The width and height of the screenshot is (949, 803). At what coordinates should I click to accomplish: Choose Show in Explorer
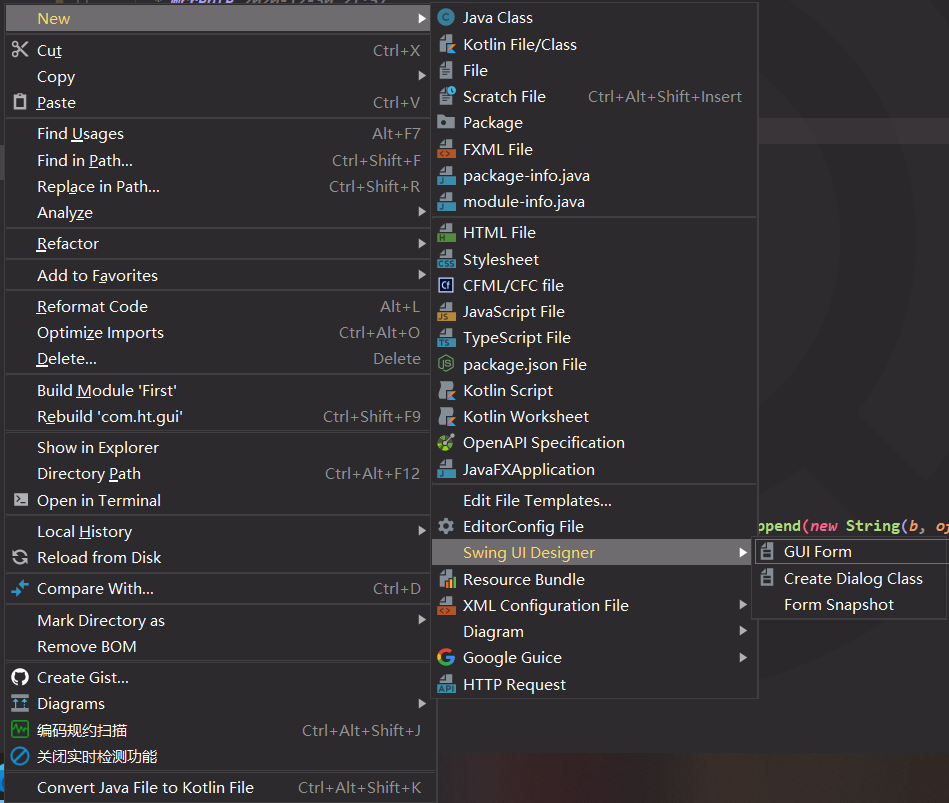(x=218, y=448)
